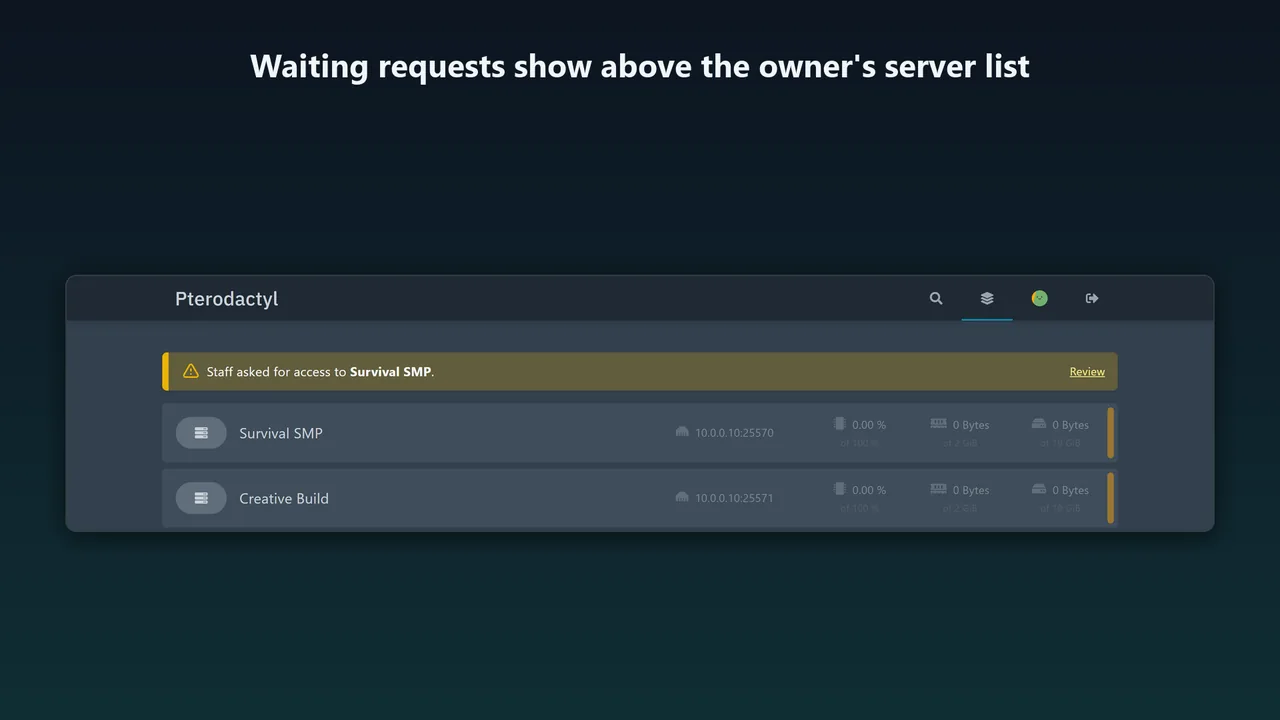Image resolution: width=1280 pixels, height=720 pixels.
Task: Click the address 10.0.0.10:25570
Action: click(735, 433)
